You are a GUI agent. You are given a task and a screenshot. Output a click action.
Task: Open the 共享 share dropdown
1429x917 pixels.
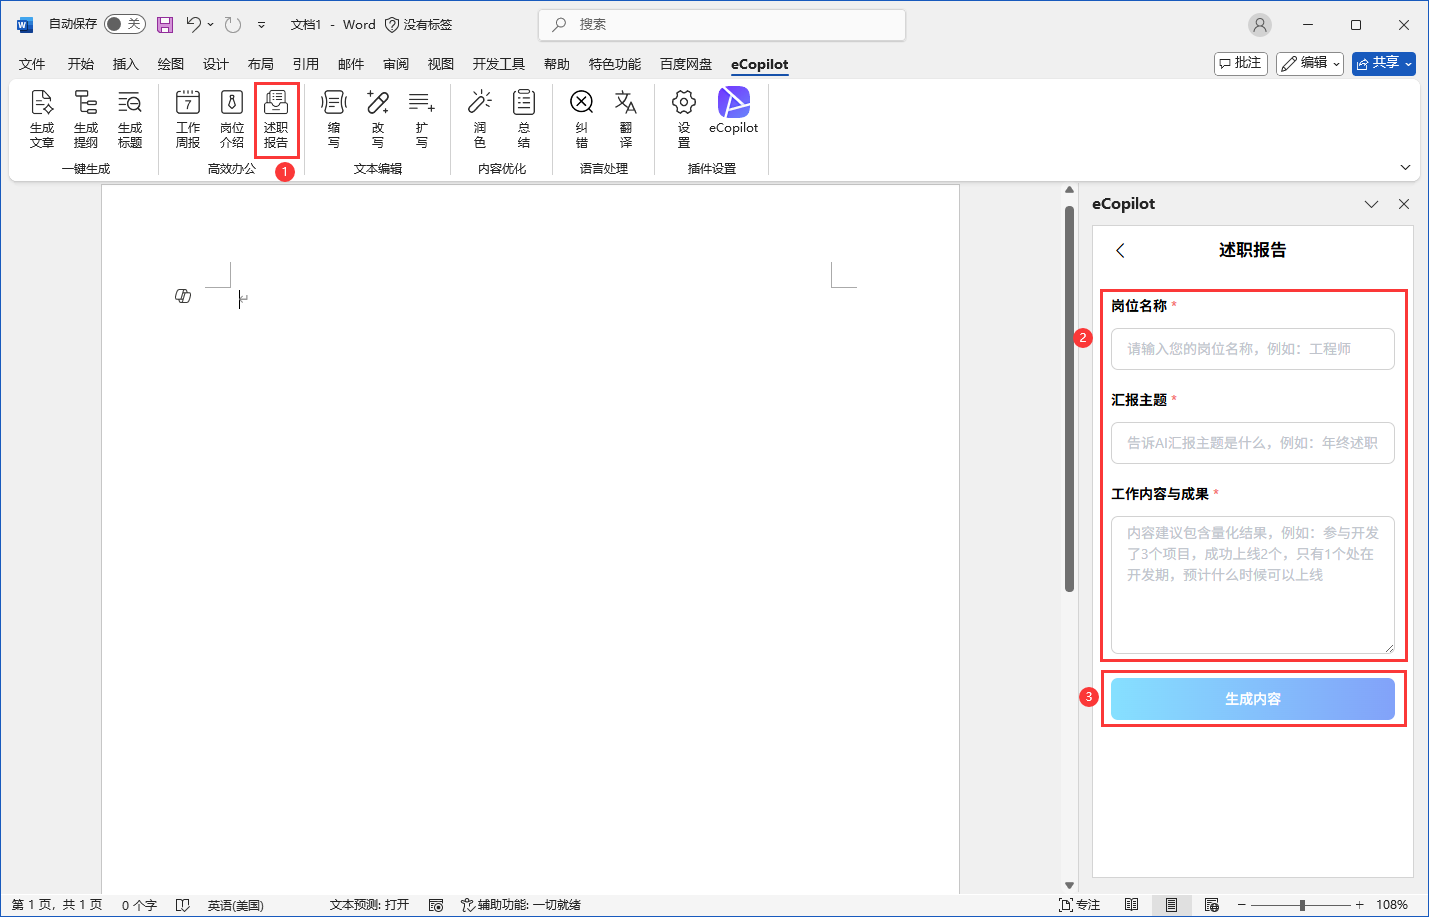pyautogui.click(x=1383, y=63)
